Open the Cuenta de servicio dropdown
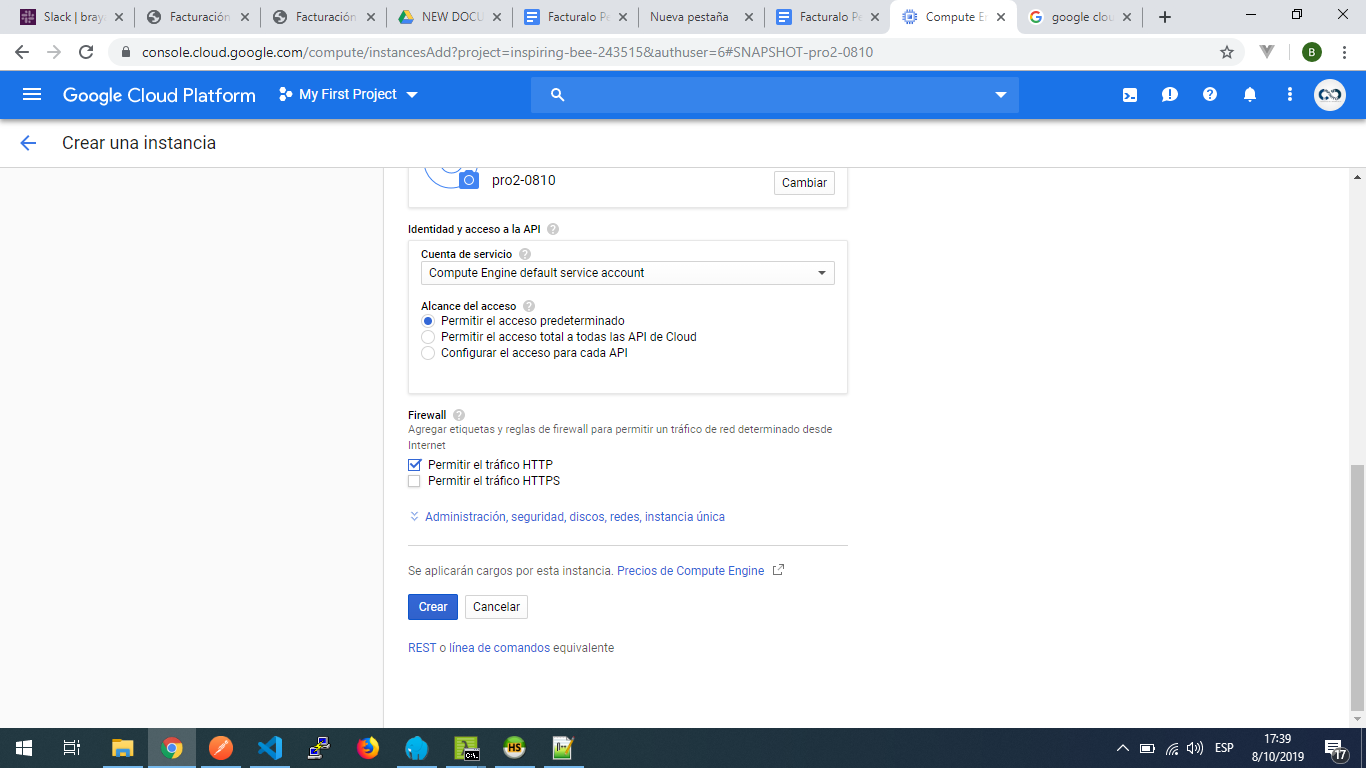 [x=627, y=273]
